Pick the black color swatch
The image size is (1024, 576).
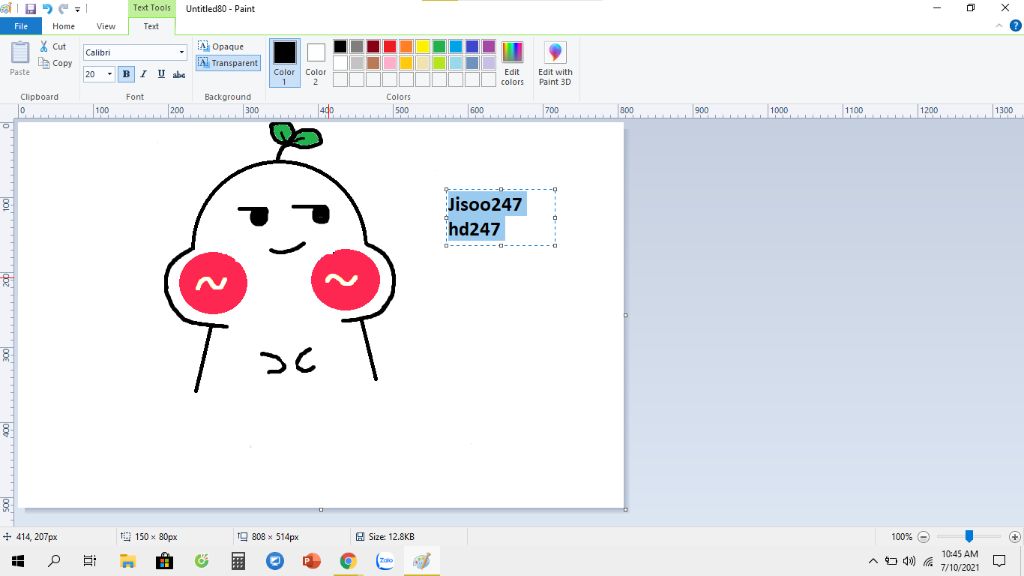point(340,46)
